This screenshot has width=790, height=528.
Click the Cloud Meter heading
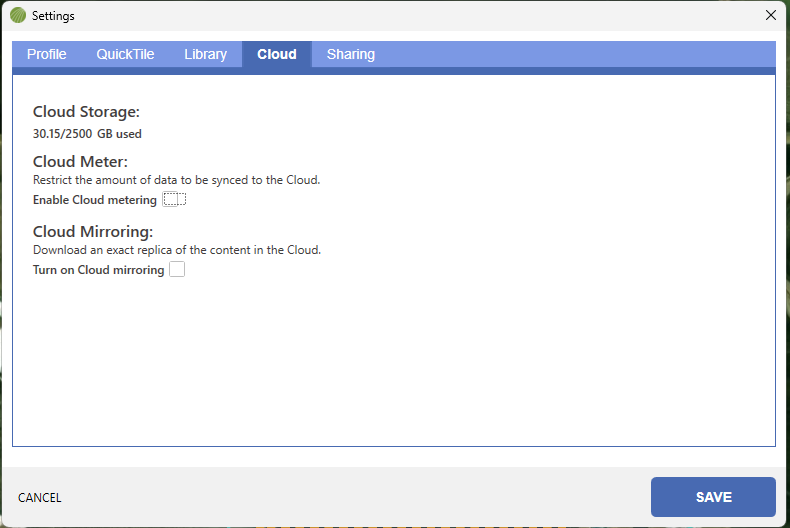80,162
